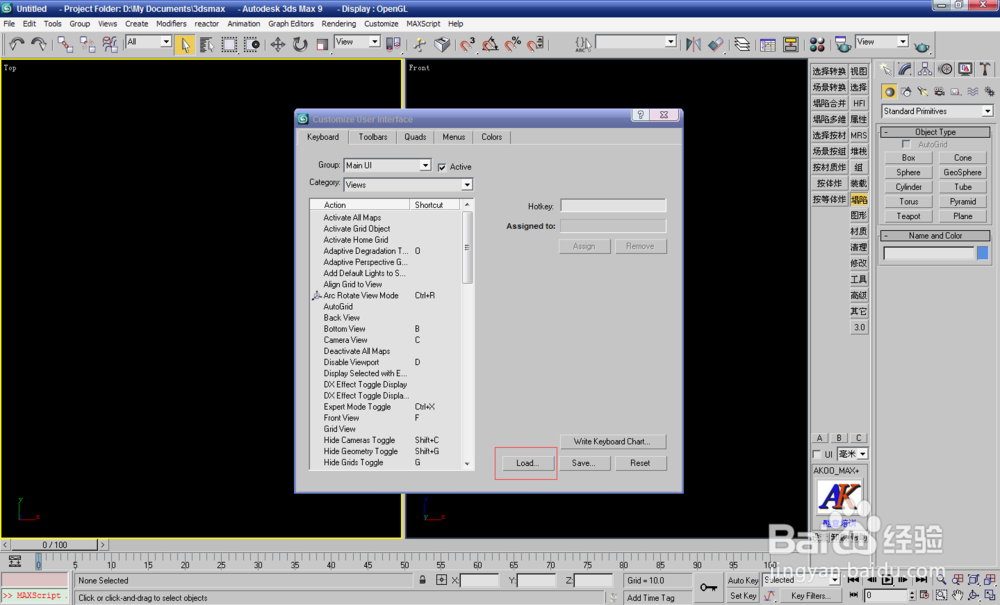Toggle the AutoGrid checkbox
The width and height of the screenshot is (1000, 605).
pyautogui.click(x=906, y=145)
